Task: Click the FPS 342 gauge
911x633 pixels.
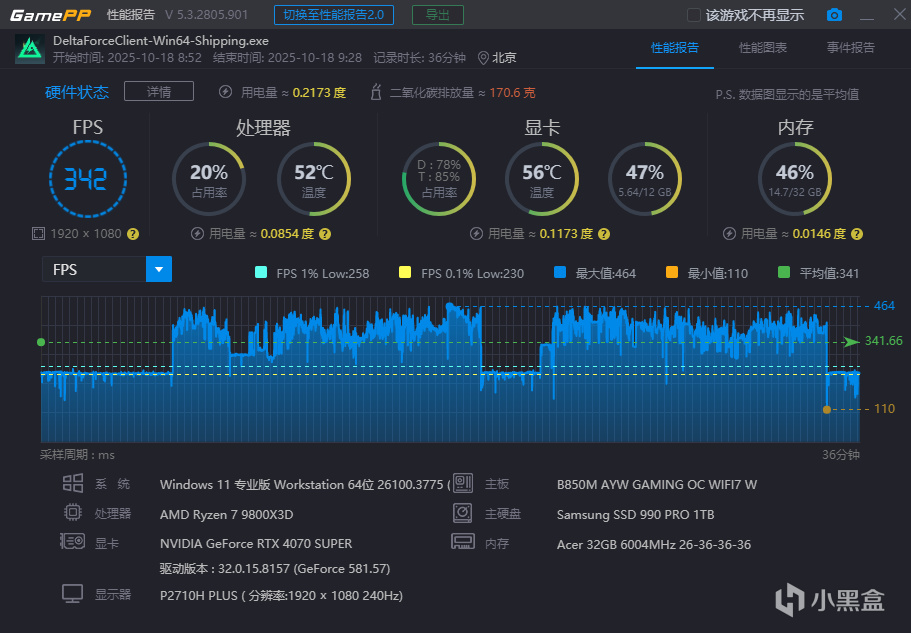Action: (87, 179)
